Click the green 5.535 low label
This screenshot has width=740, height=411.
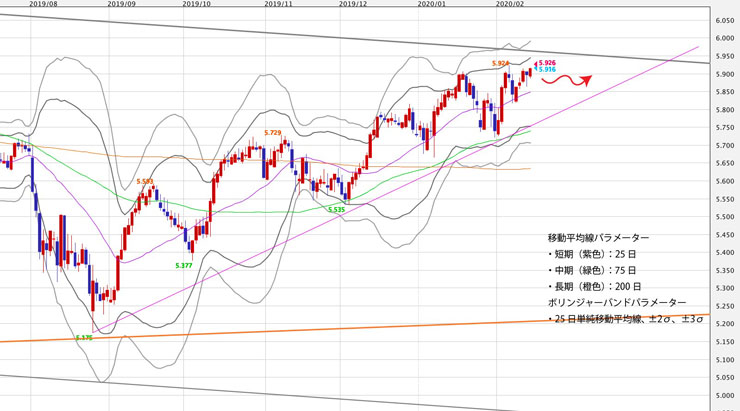click(336, 210)
